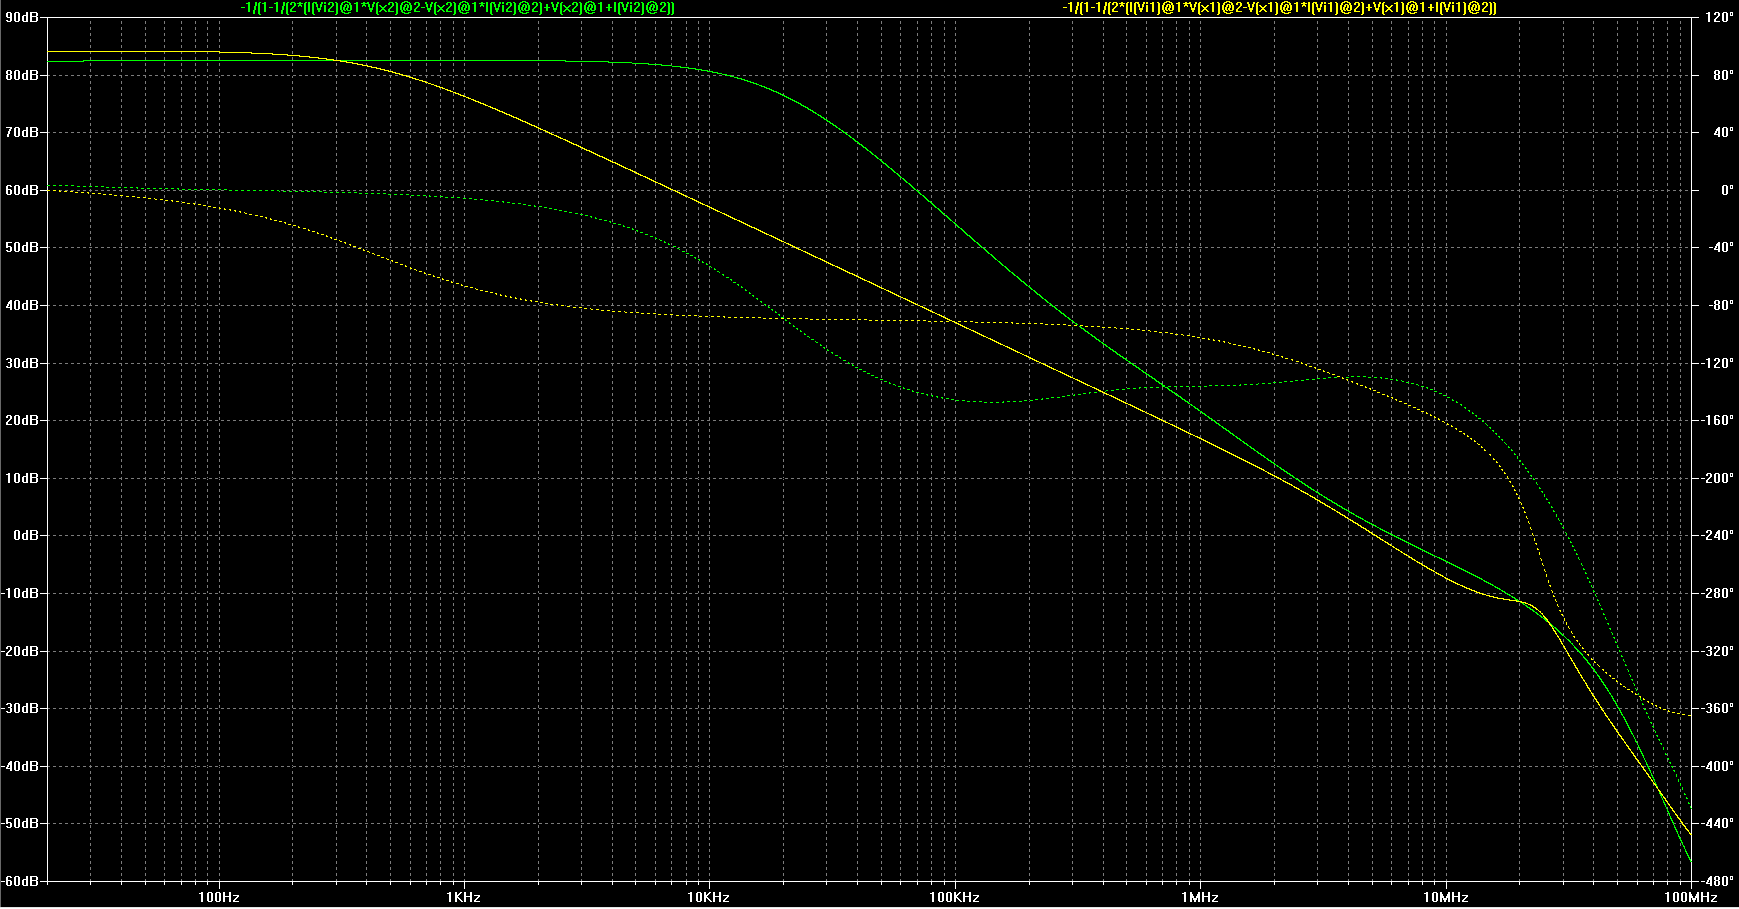Viewport: 1739px width, 909px height.
Task: Click the "70dB" left axis value
Action: pyautogui.click(x=21, y=132)
